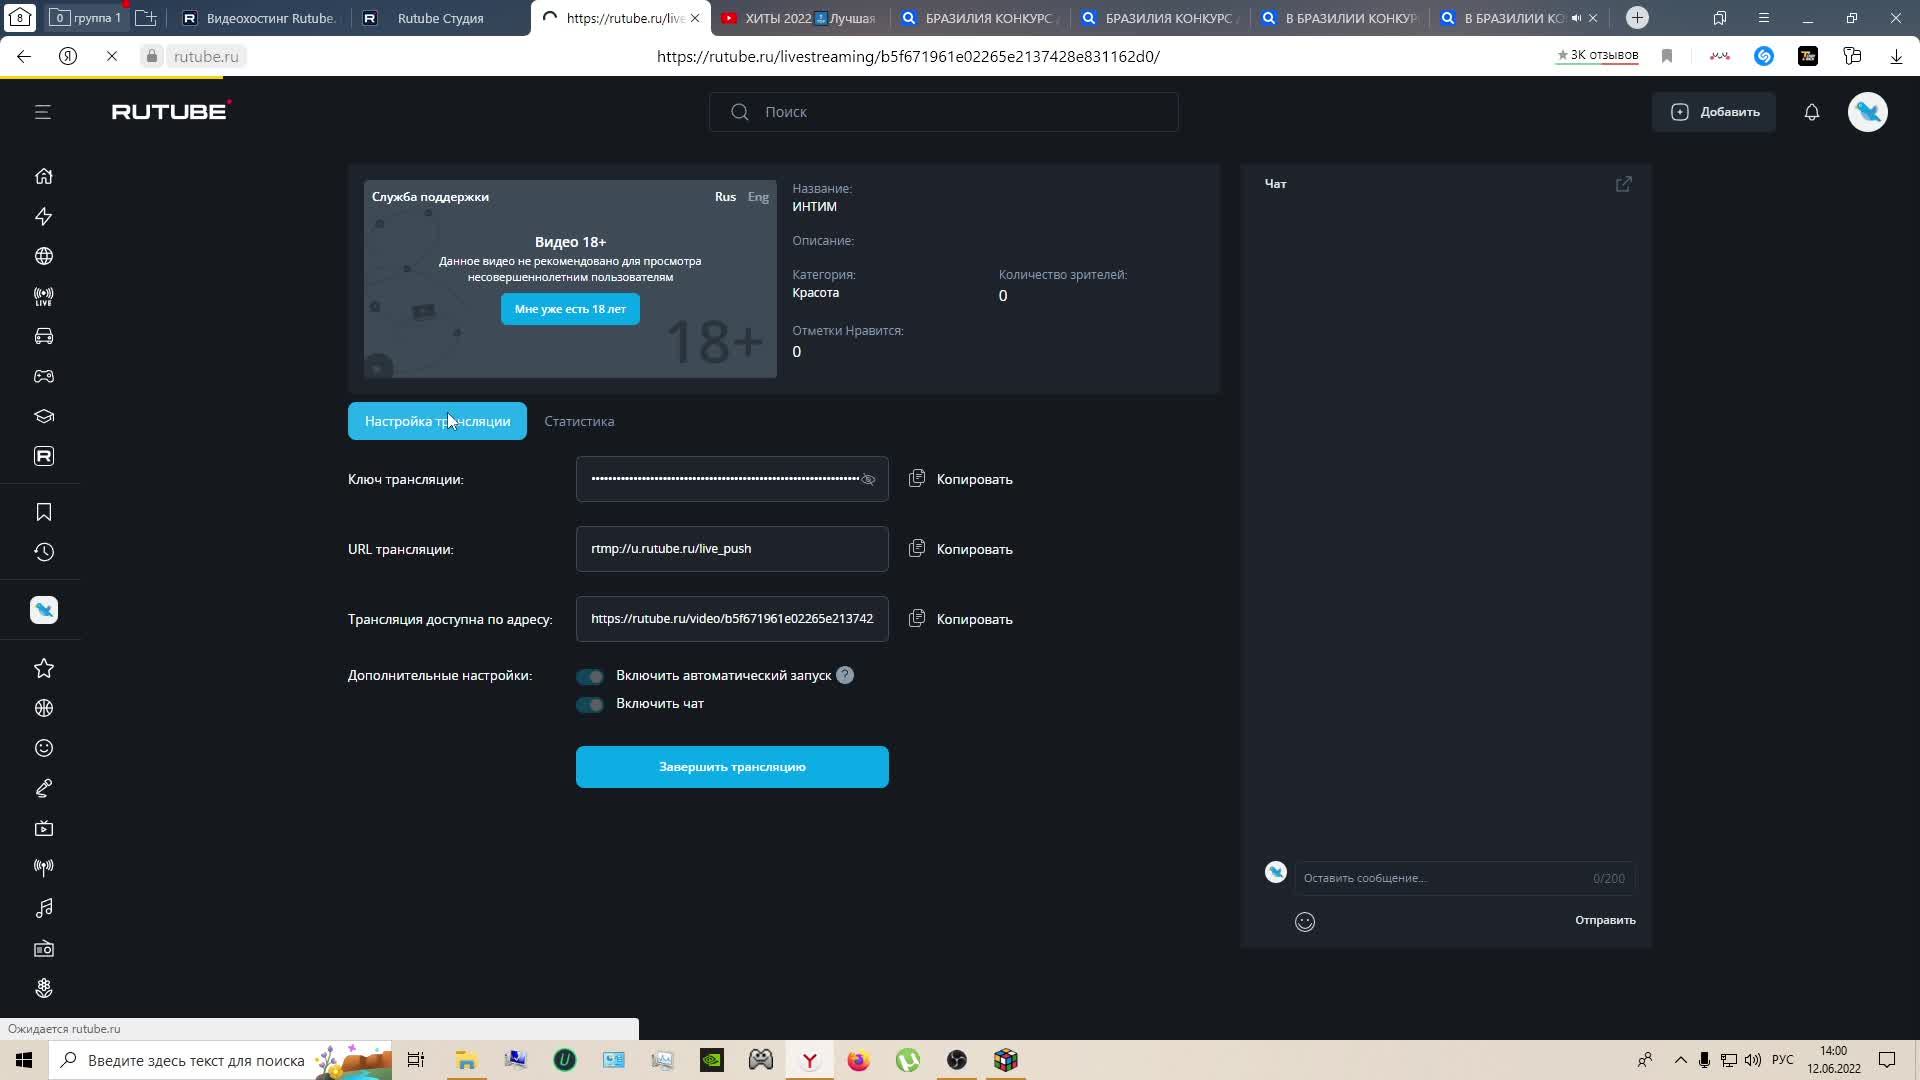
Task: Open the Rutube home sidebar icon
Action: 44,176
